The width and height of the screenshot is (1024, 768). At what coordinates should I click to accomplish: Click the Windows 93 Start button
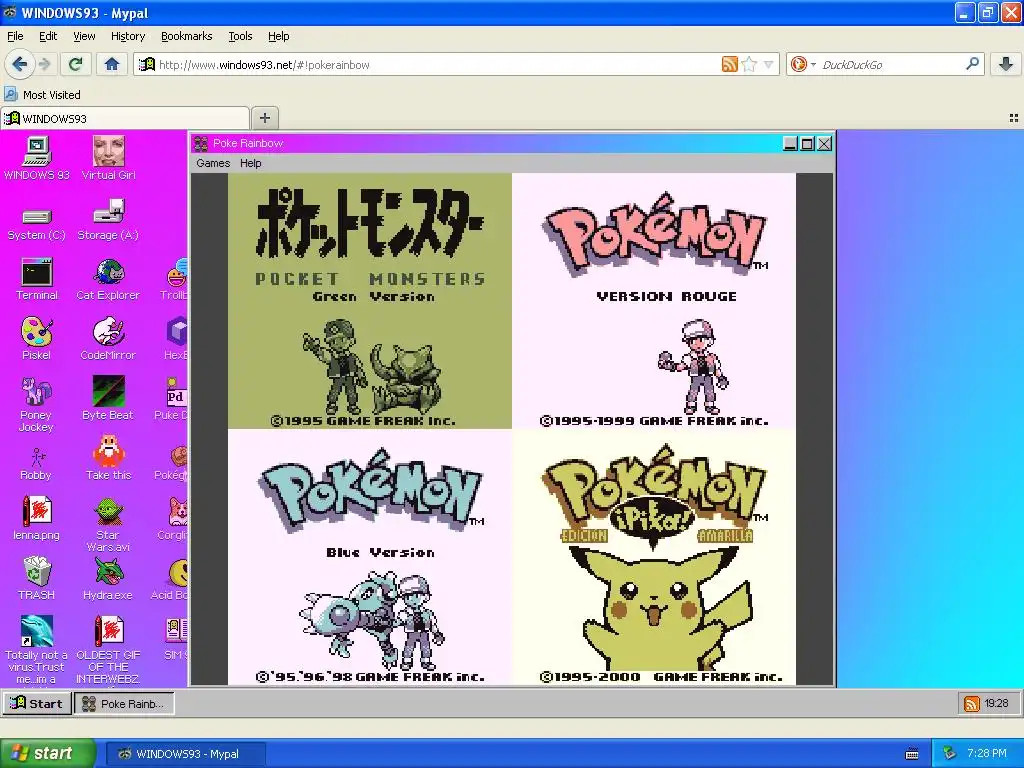[37, 703]
